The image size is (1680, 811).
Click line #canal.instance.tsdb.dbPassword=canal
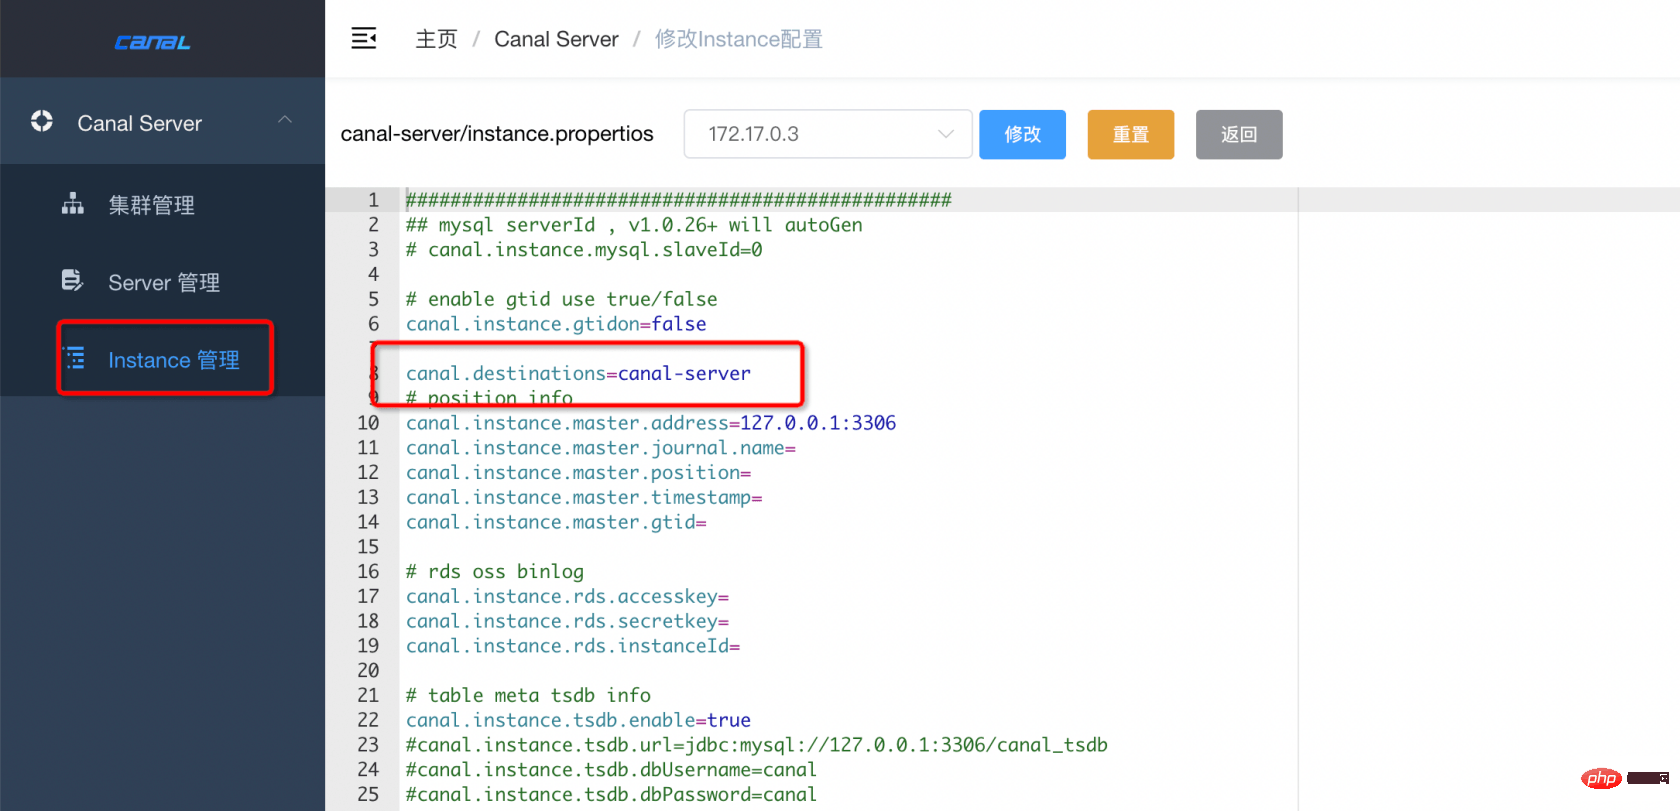click(x=611, y=794)
